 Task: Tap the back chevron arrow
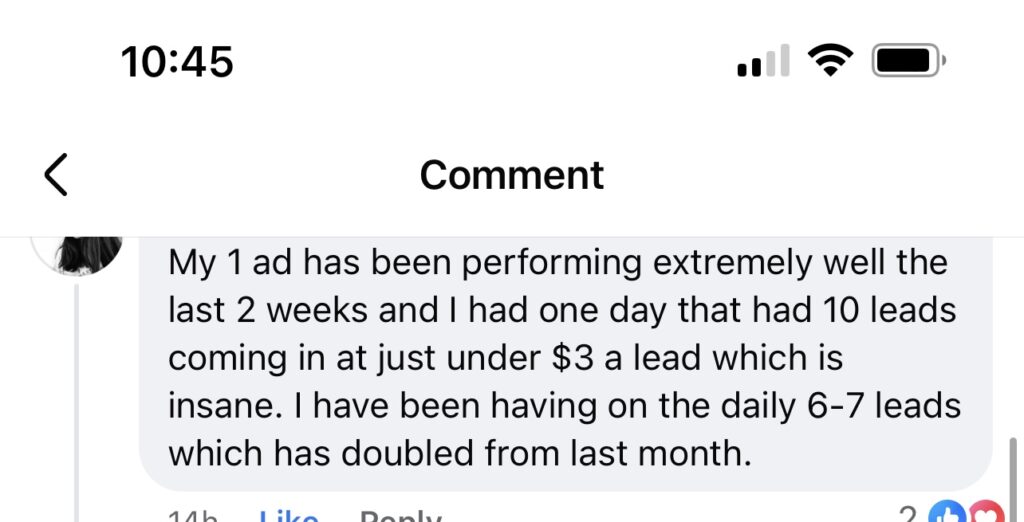56,175
